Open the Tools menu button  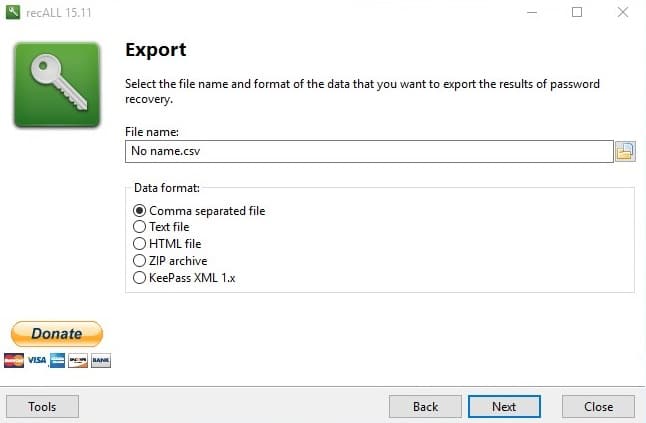42,407
